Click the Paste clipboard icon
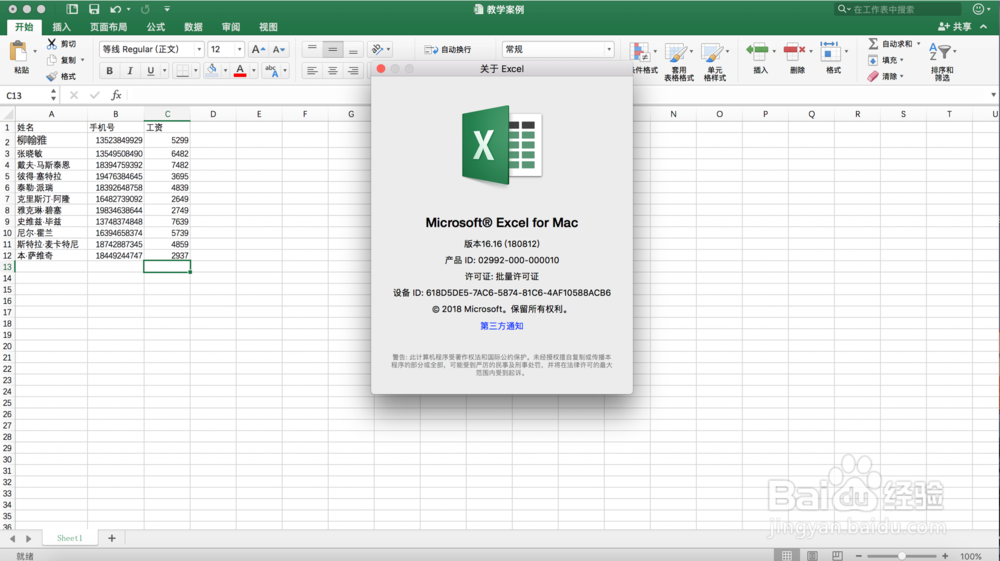Viewport: 1000px width, 561px height. coord(19,52)
